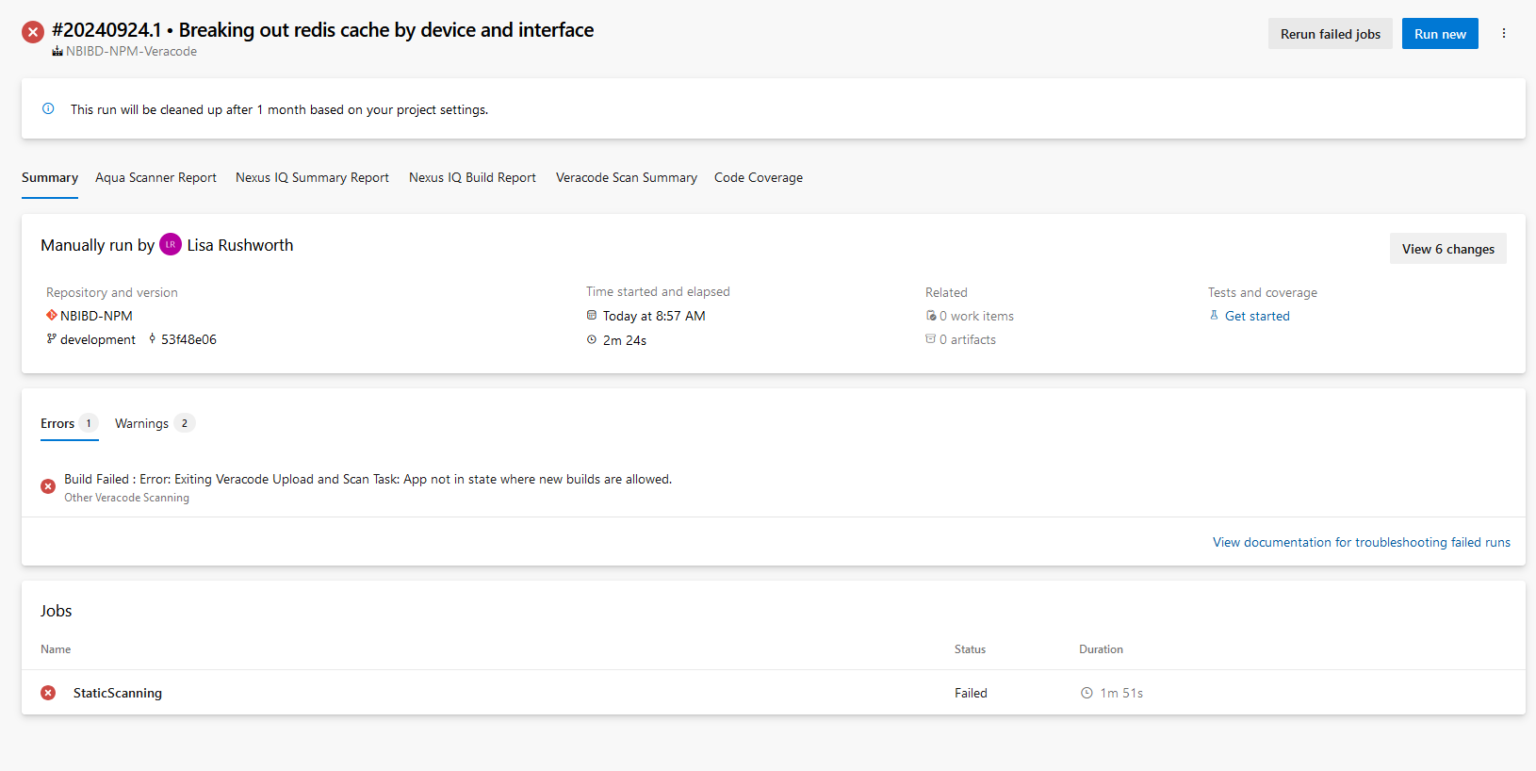Click the artifacts icon under Related
1536x771 pixels.
(930, 339)
